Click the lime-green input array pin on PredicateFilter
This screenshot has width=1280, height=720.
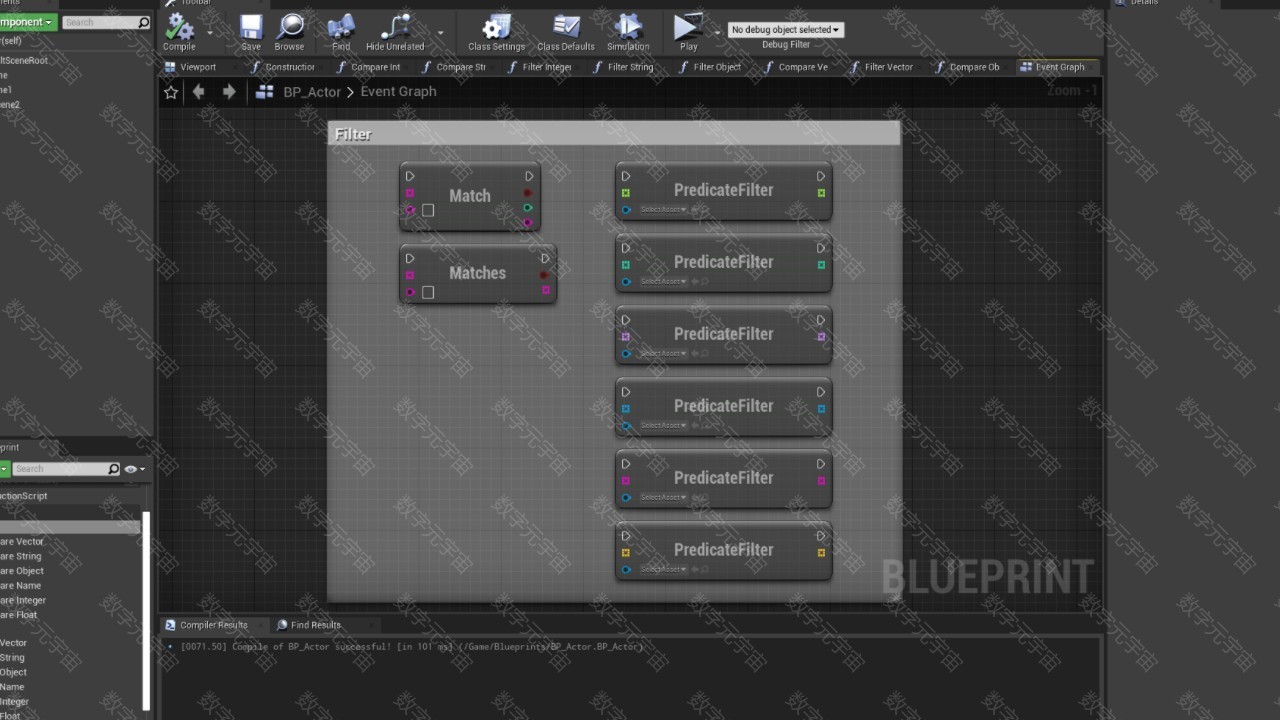coord(626,193)
